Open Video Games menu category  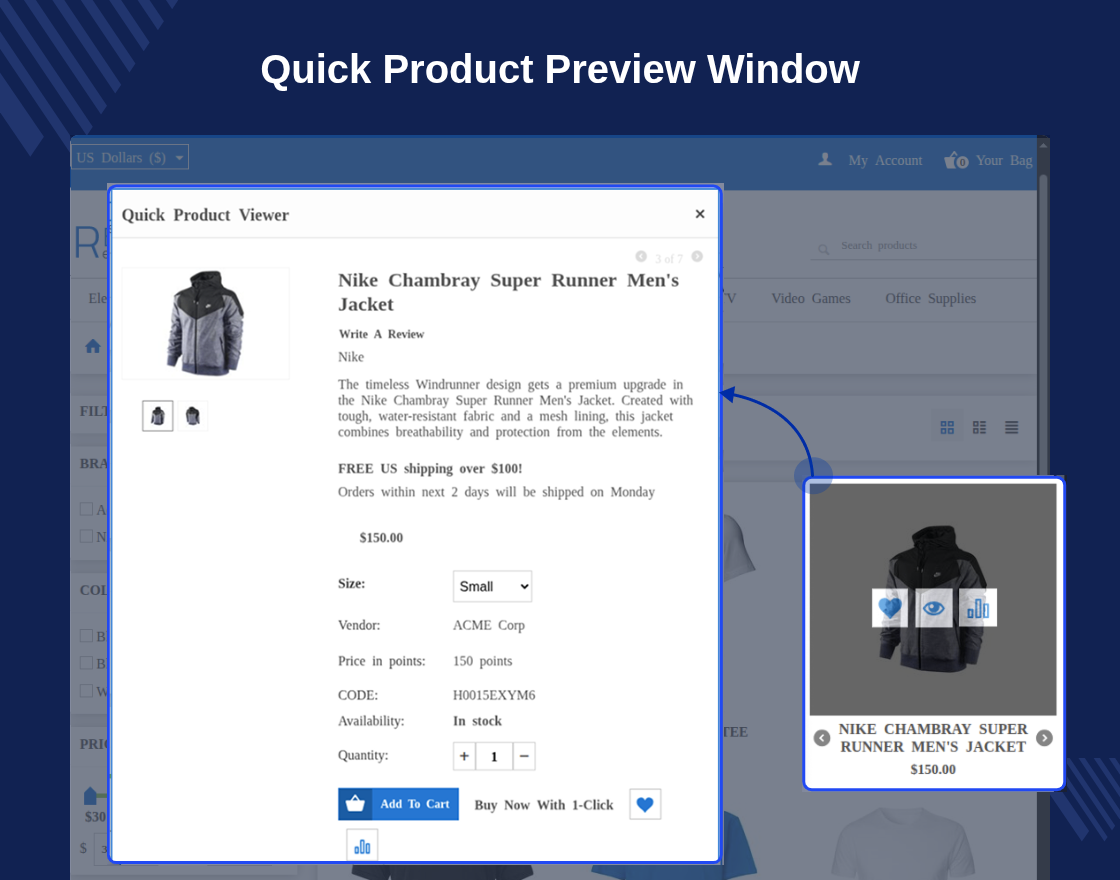click(811, 299)
